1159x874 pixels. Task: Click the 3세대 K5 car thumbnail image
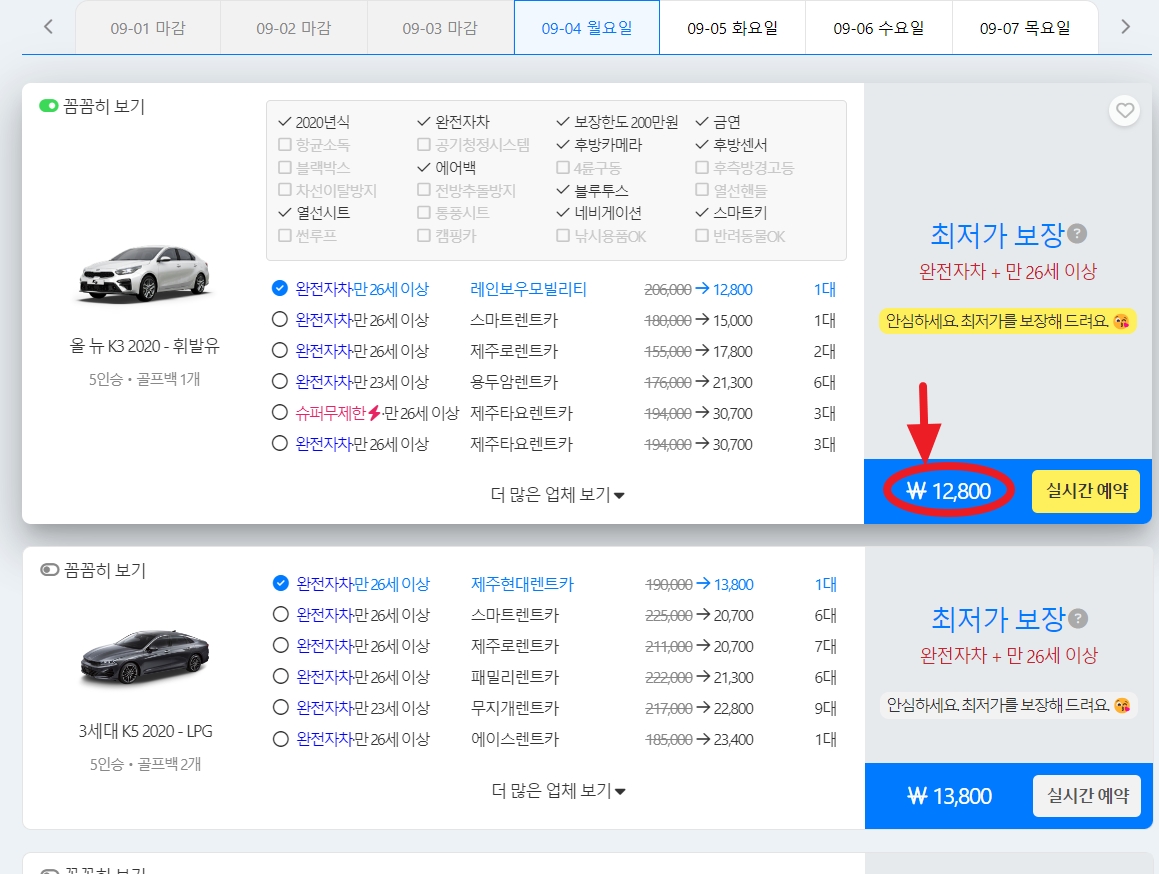144,655
